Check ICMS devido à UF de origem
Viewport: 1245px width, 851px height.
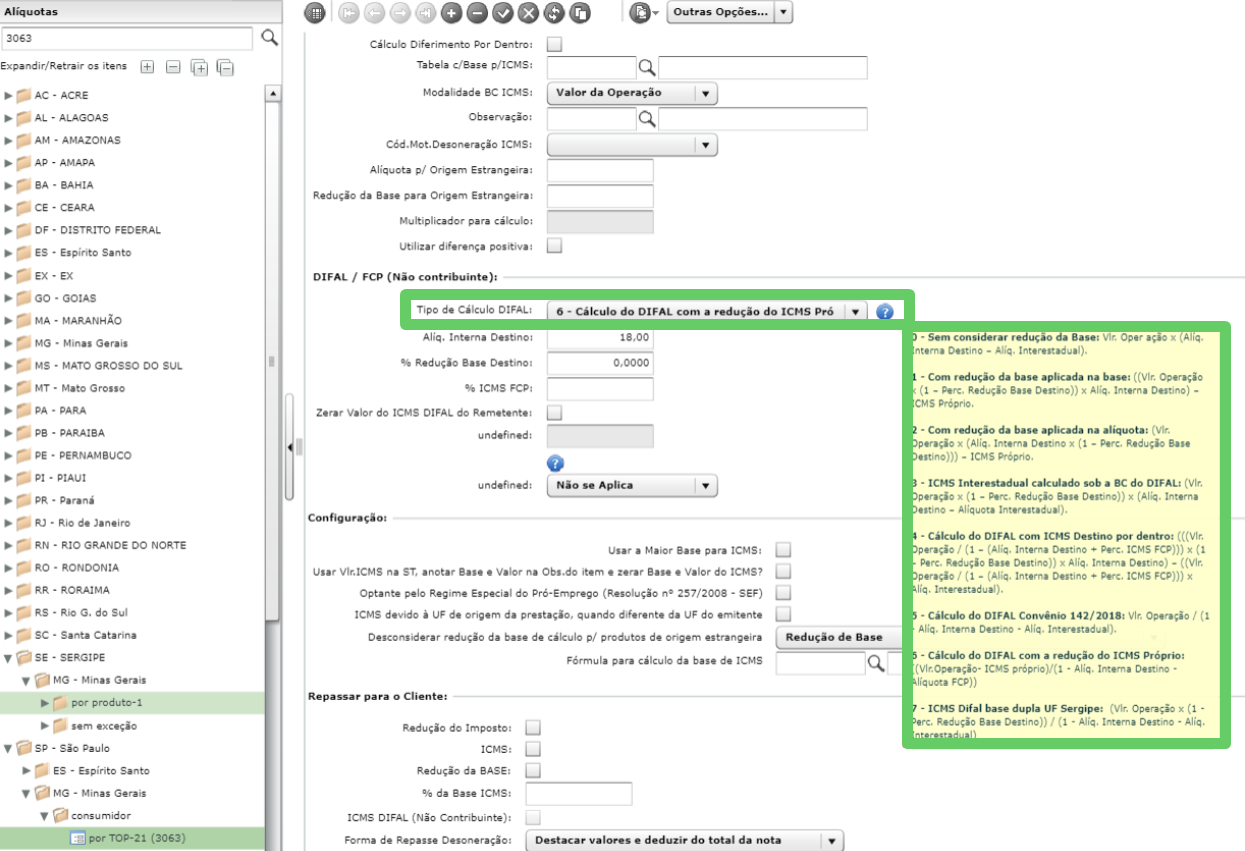click(783, 614)
